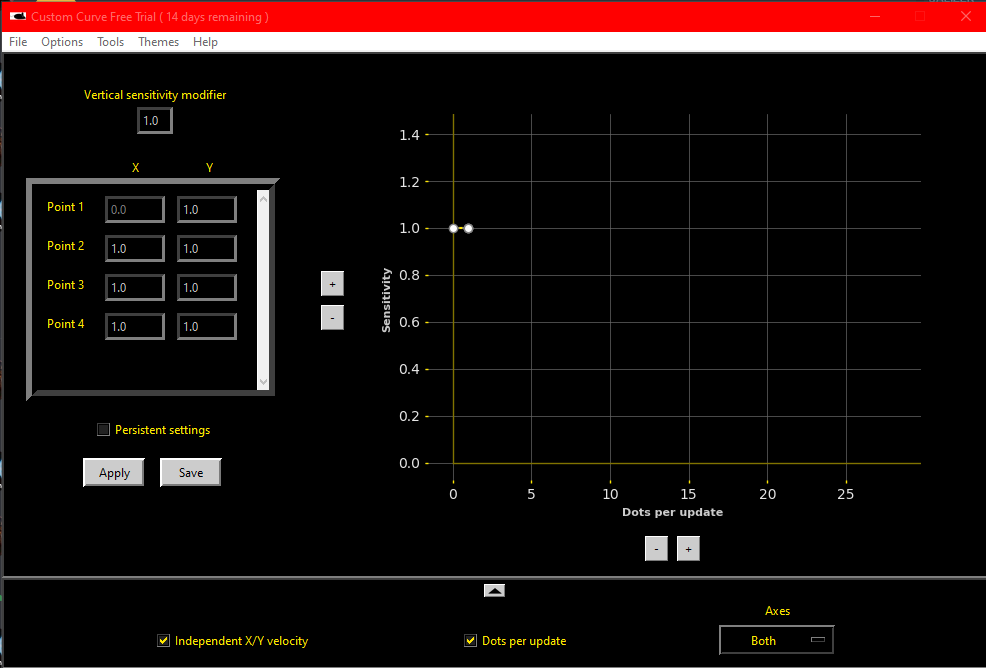This screenshot has height=668, width=986.
Task: Click the Point 1 Y value field
Action: click(x=207, y=209)
